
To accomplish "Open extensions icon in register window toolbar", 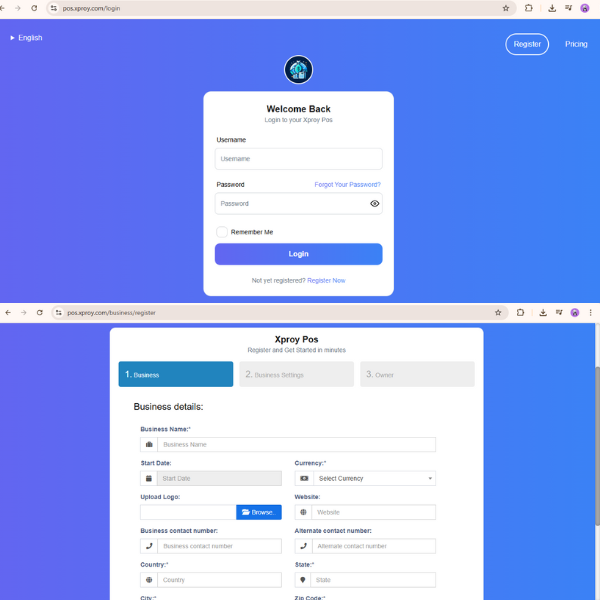I will click(x=520, y=313).
